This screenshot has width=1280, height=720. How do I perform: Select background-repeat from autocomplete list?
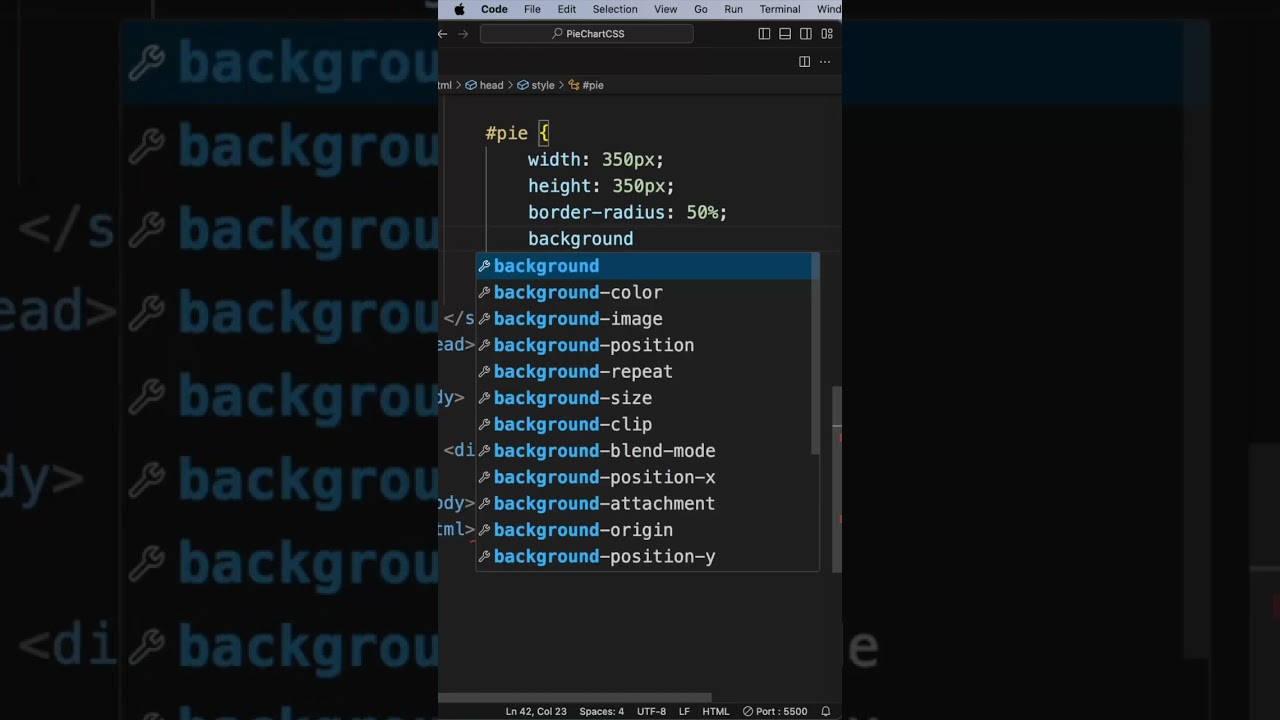coord(647,372)
